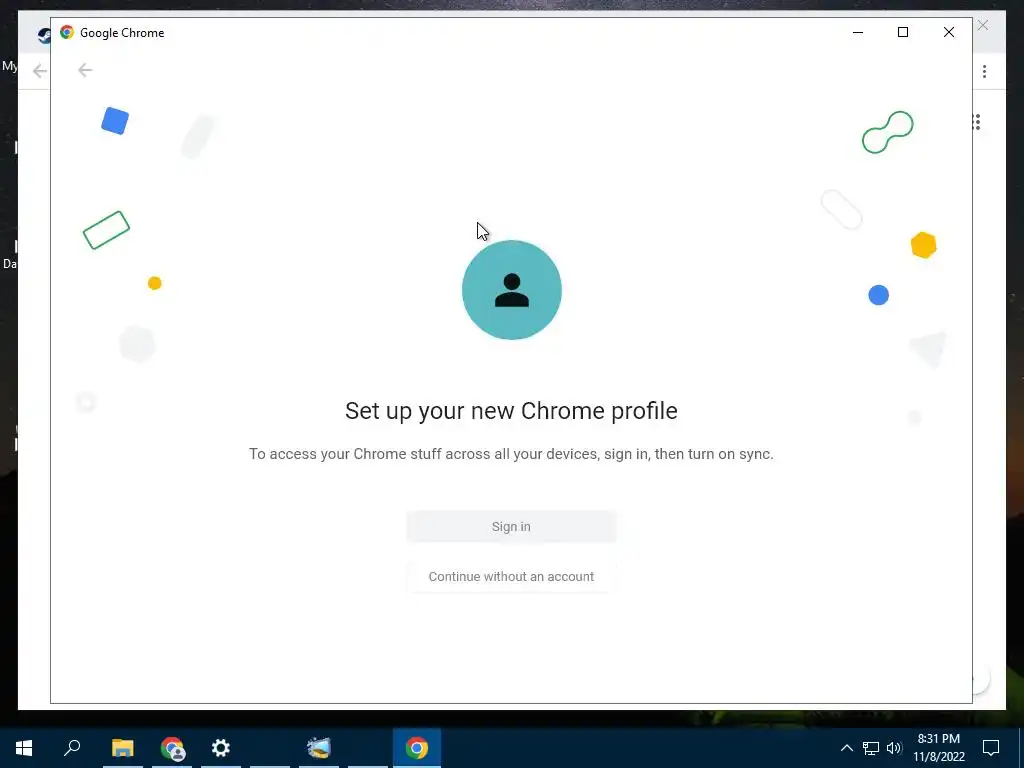The image size is (1024, 768).
Task: Click the Chrome logo in title bar
Action: coord(67,32)
